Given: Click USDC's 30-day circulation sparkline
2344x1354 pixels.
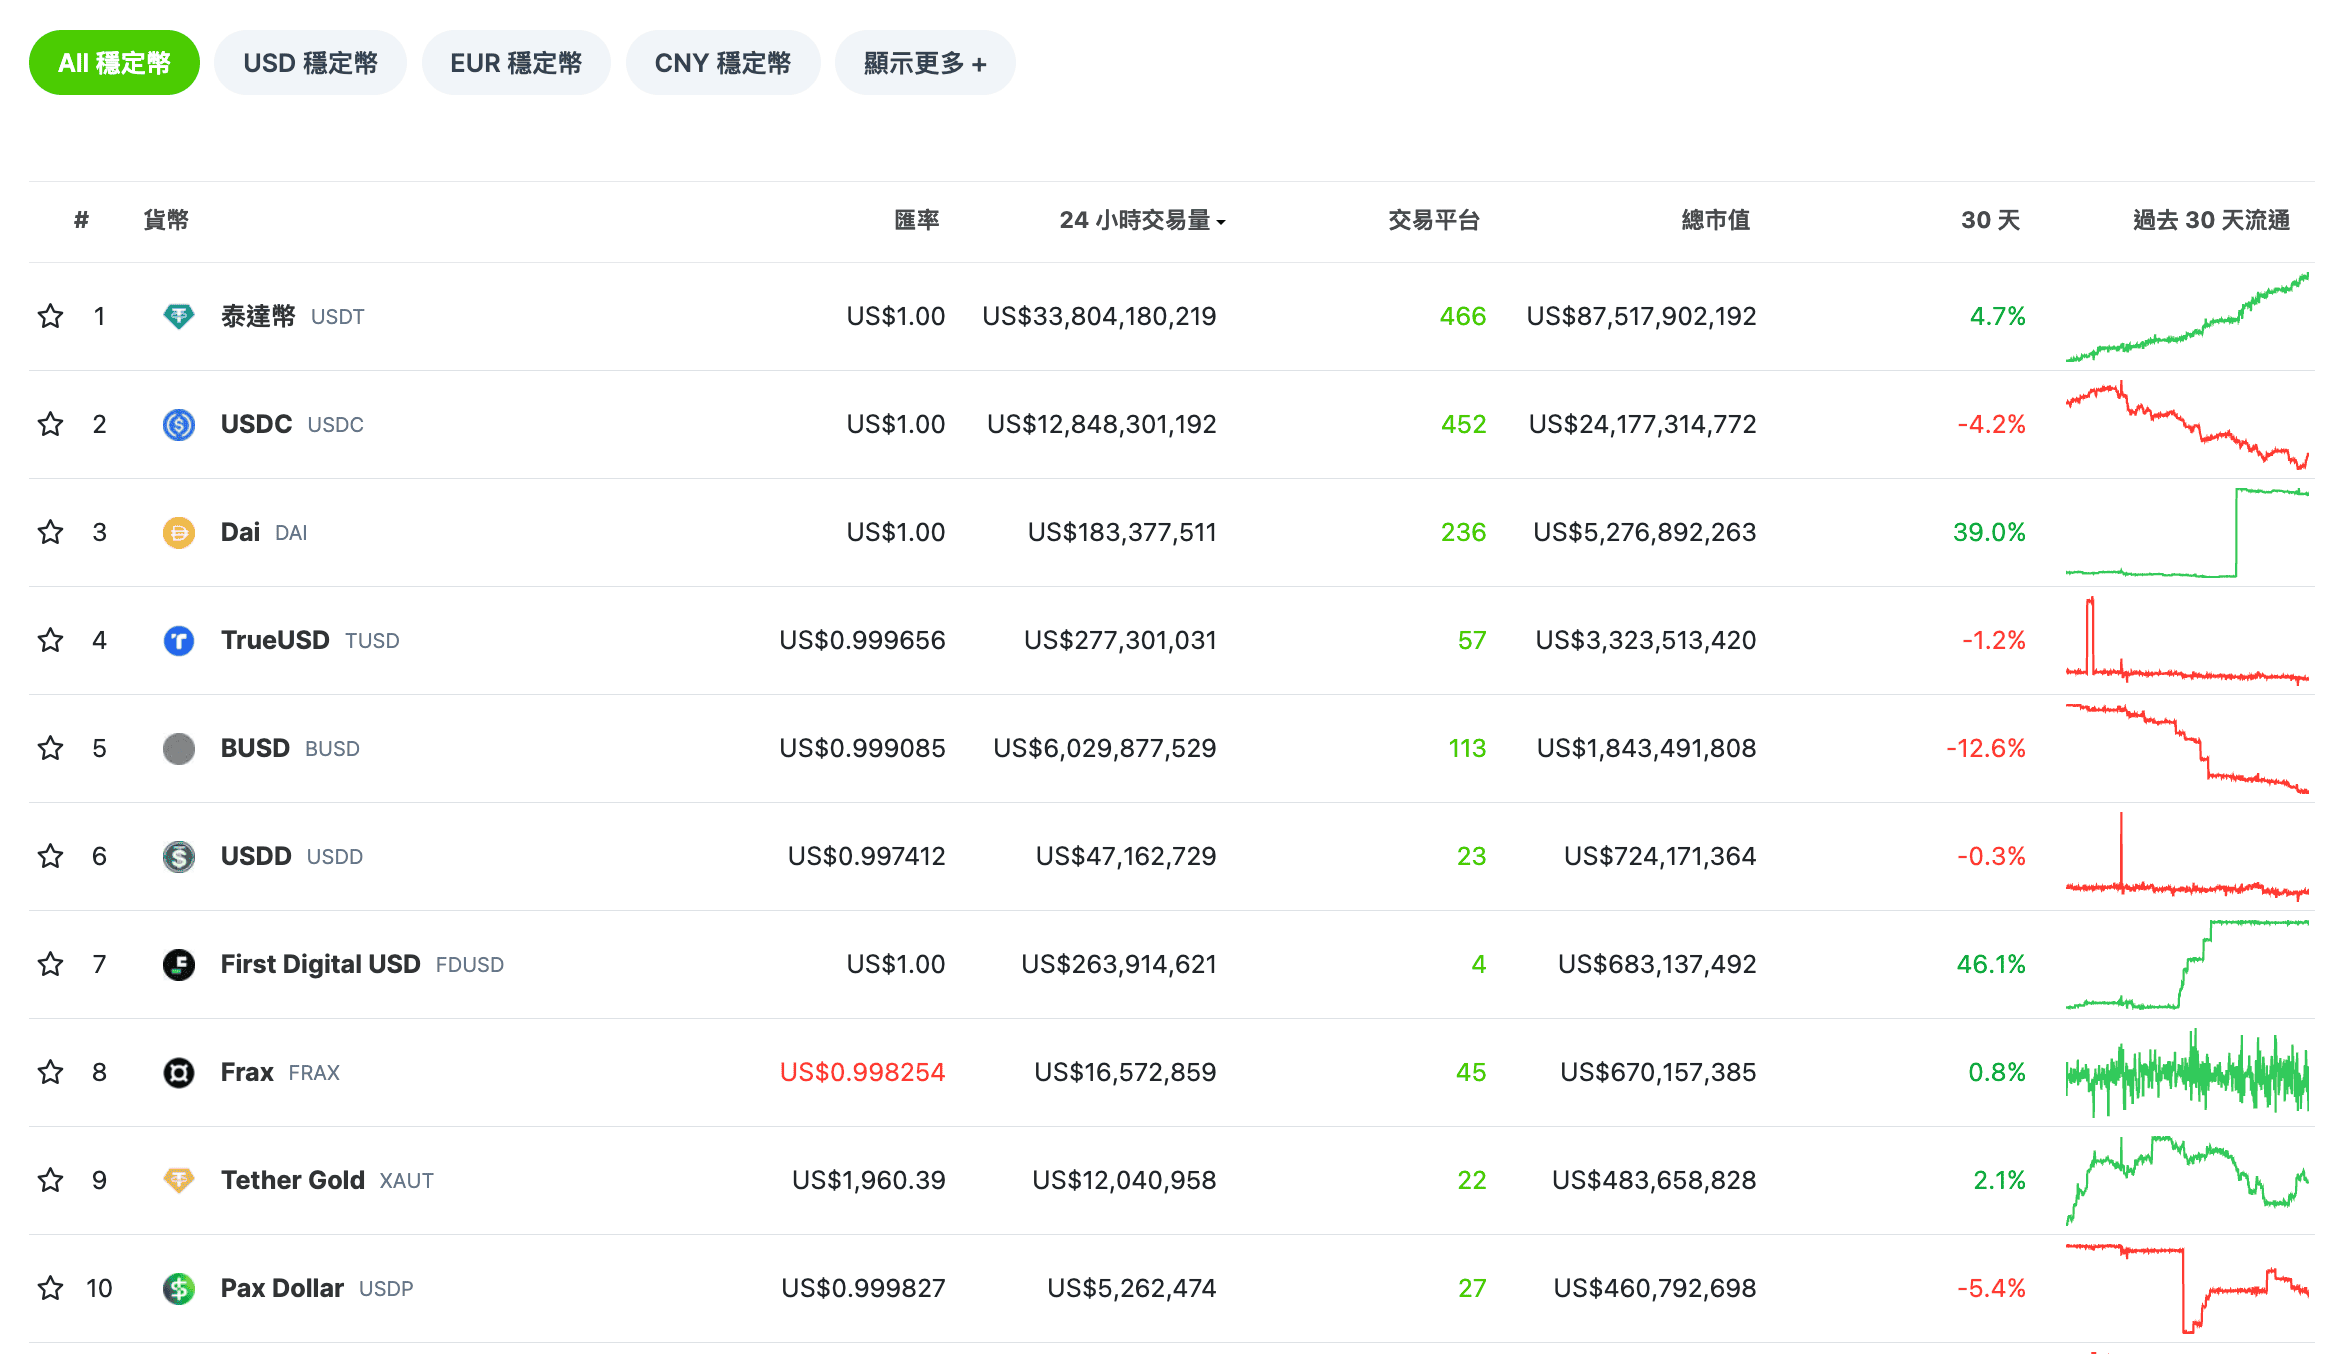Looking at the screenshot, I should (2188, 425).
